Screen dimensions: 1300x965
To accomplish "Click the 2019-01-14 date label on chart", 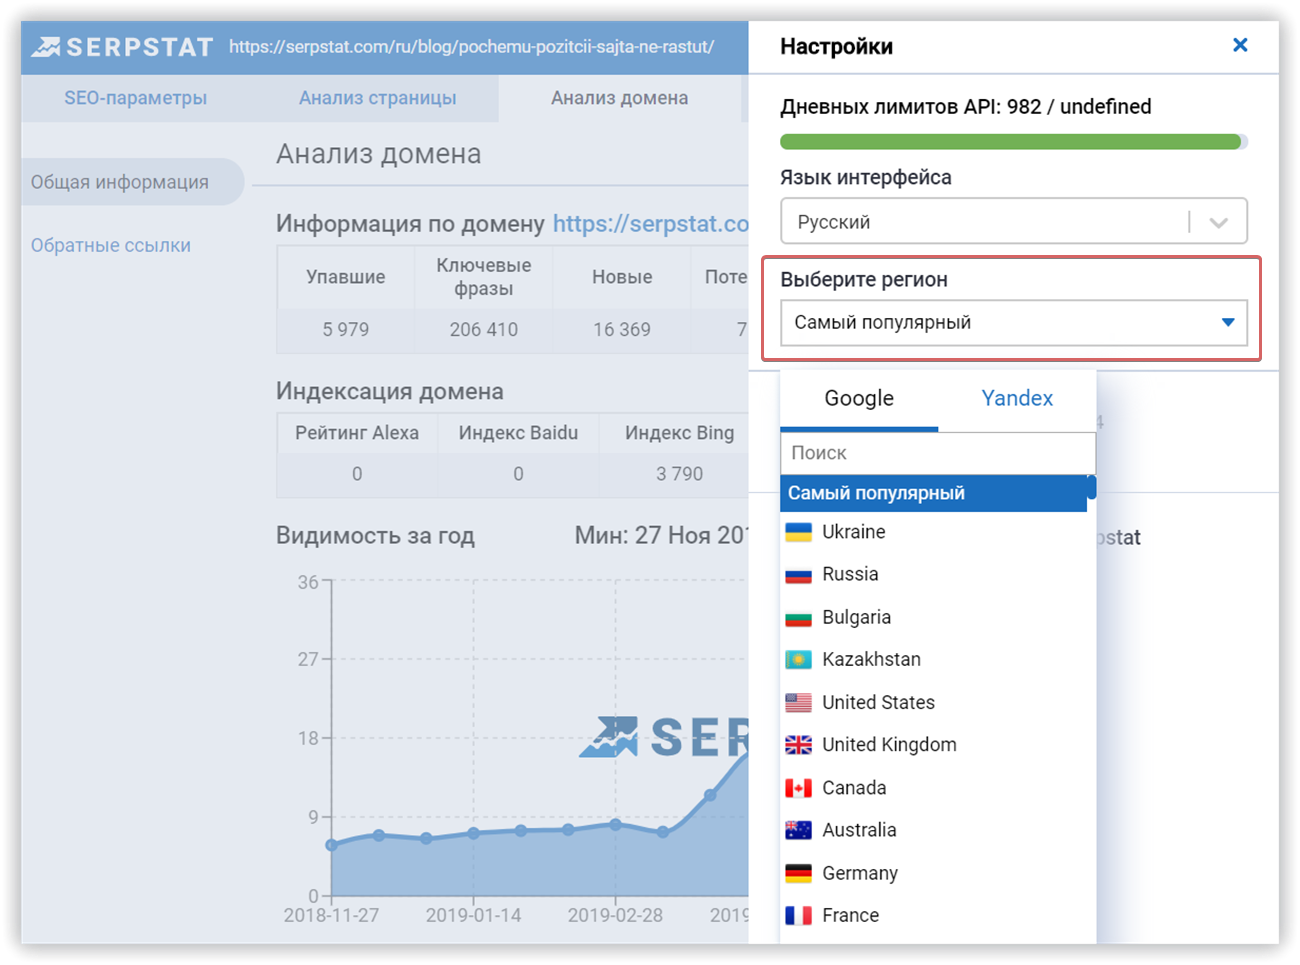I will coord(473,915).
